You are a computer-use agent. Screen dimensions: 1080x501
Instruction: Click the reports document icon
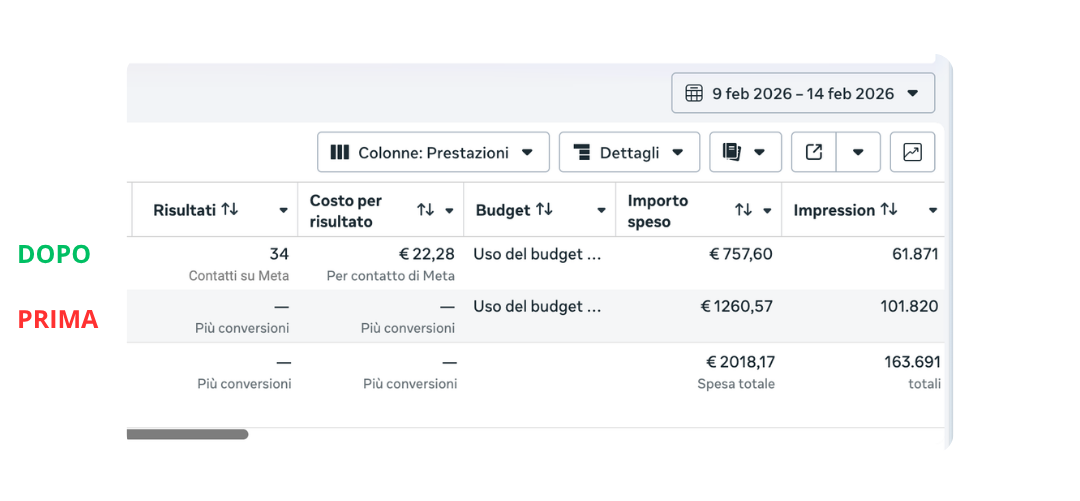coord(731,152)
